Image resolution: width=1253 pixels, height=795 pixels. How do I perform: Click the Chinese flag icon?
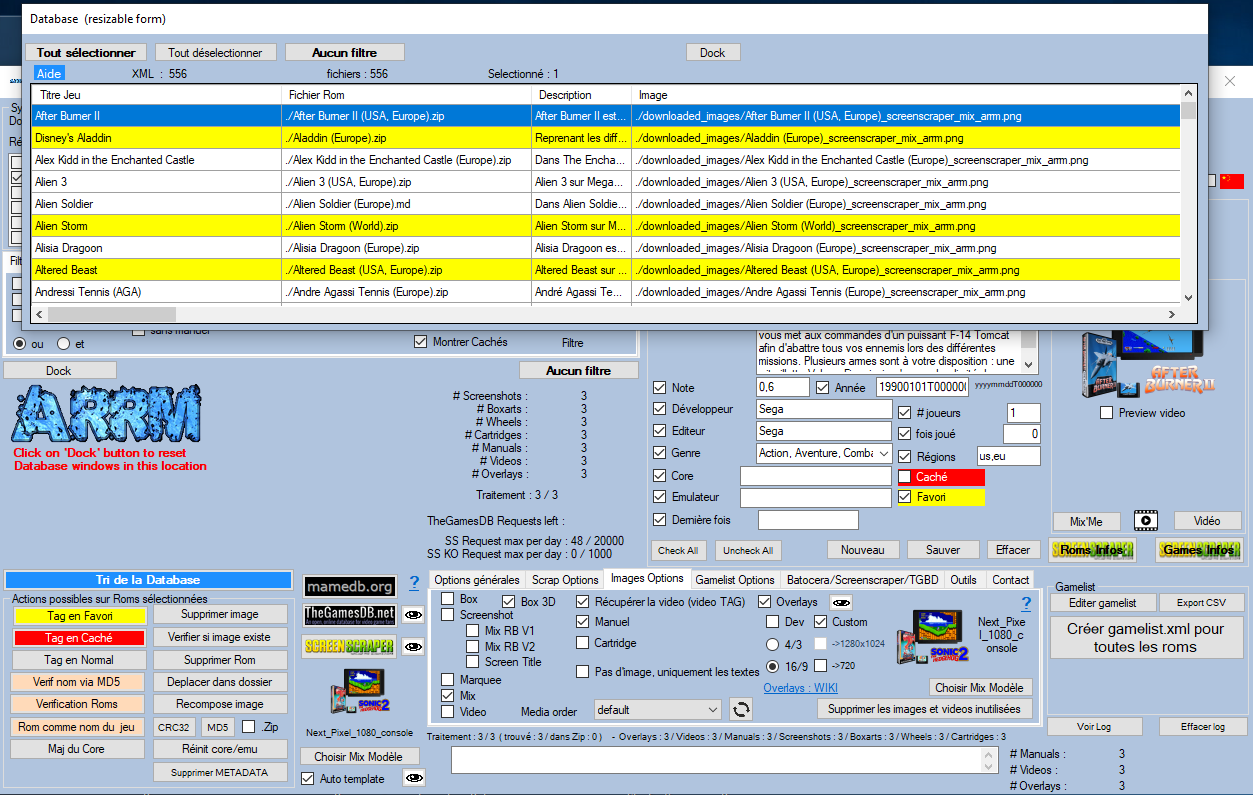[x=1231, y=181]
